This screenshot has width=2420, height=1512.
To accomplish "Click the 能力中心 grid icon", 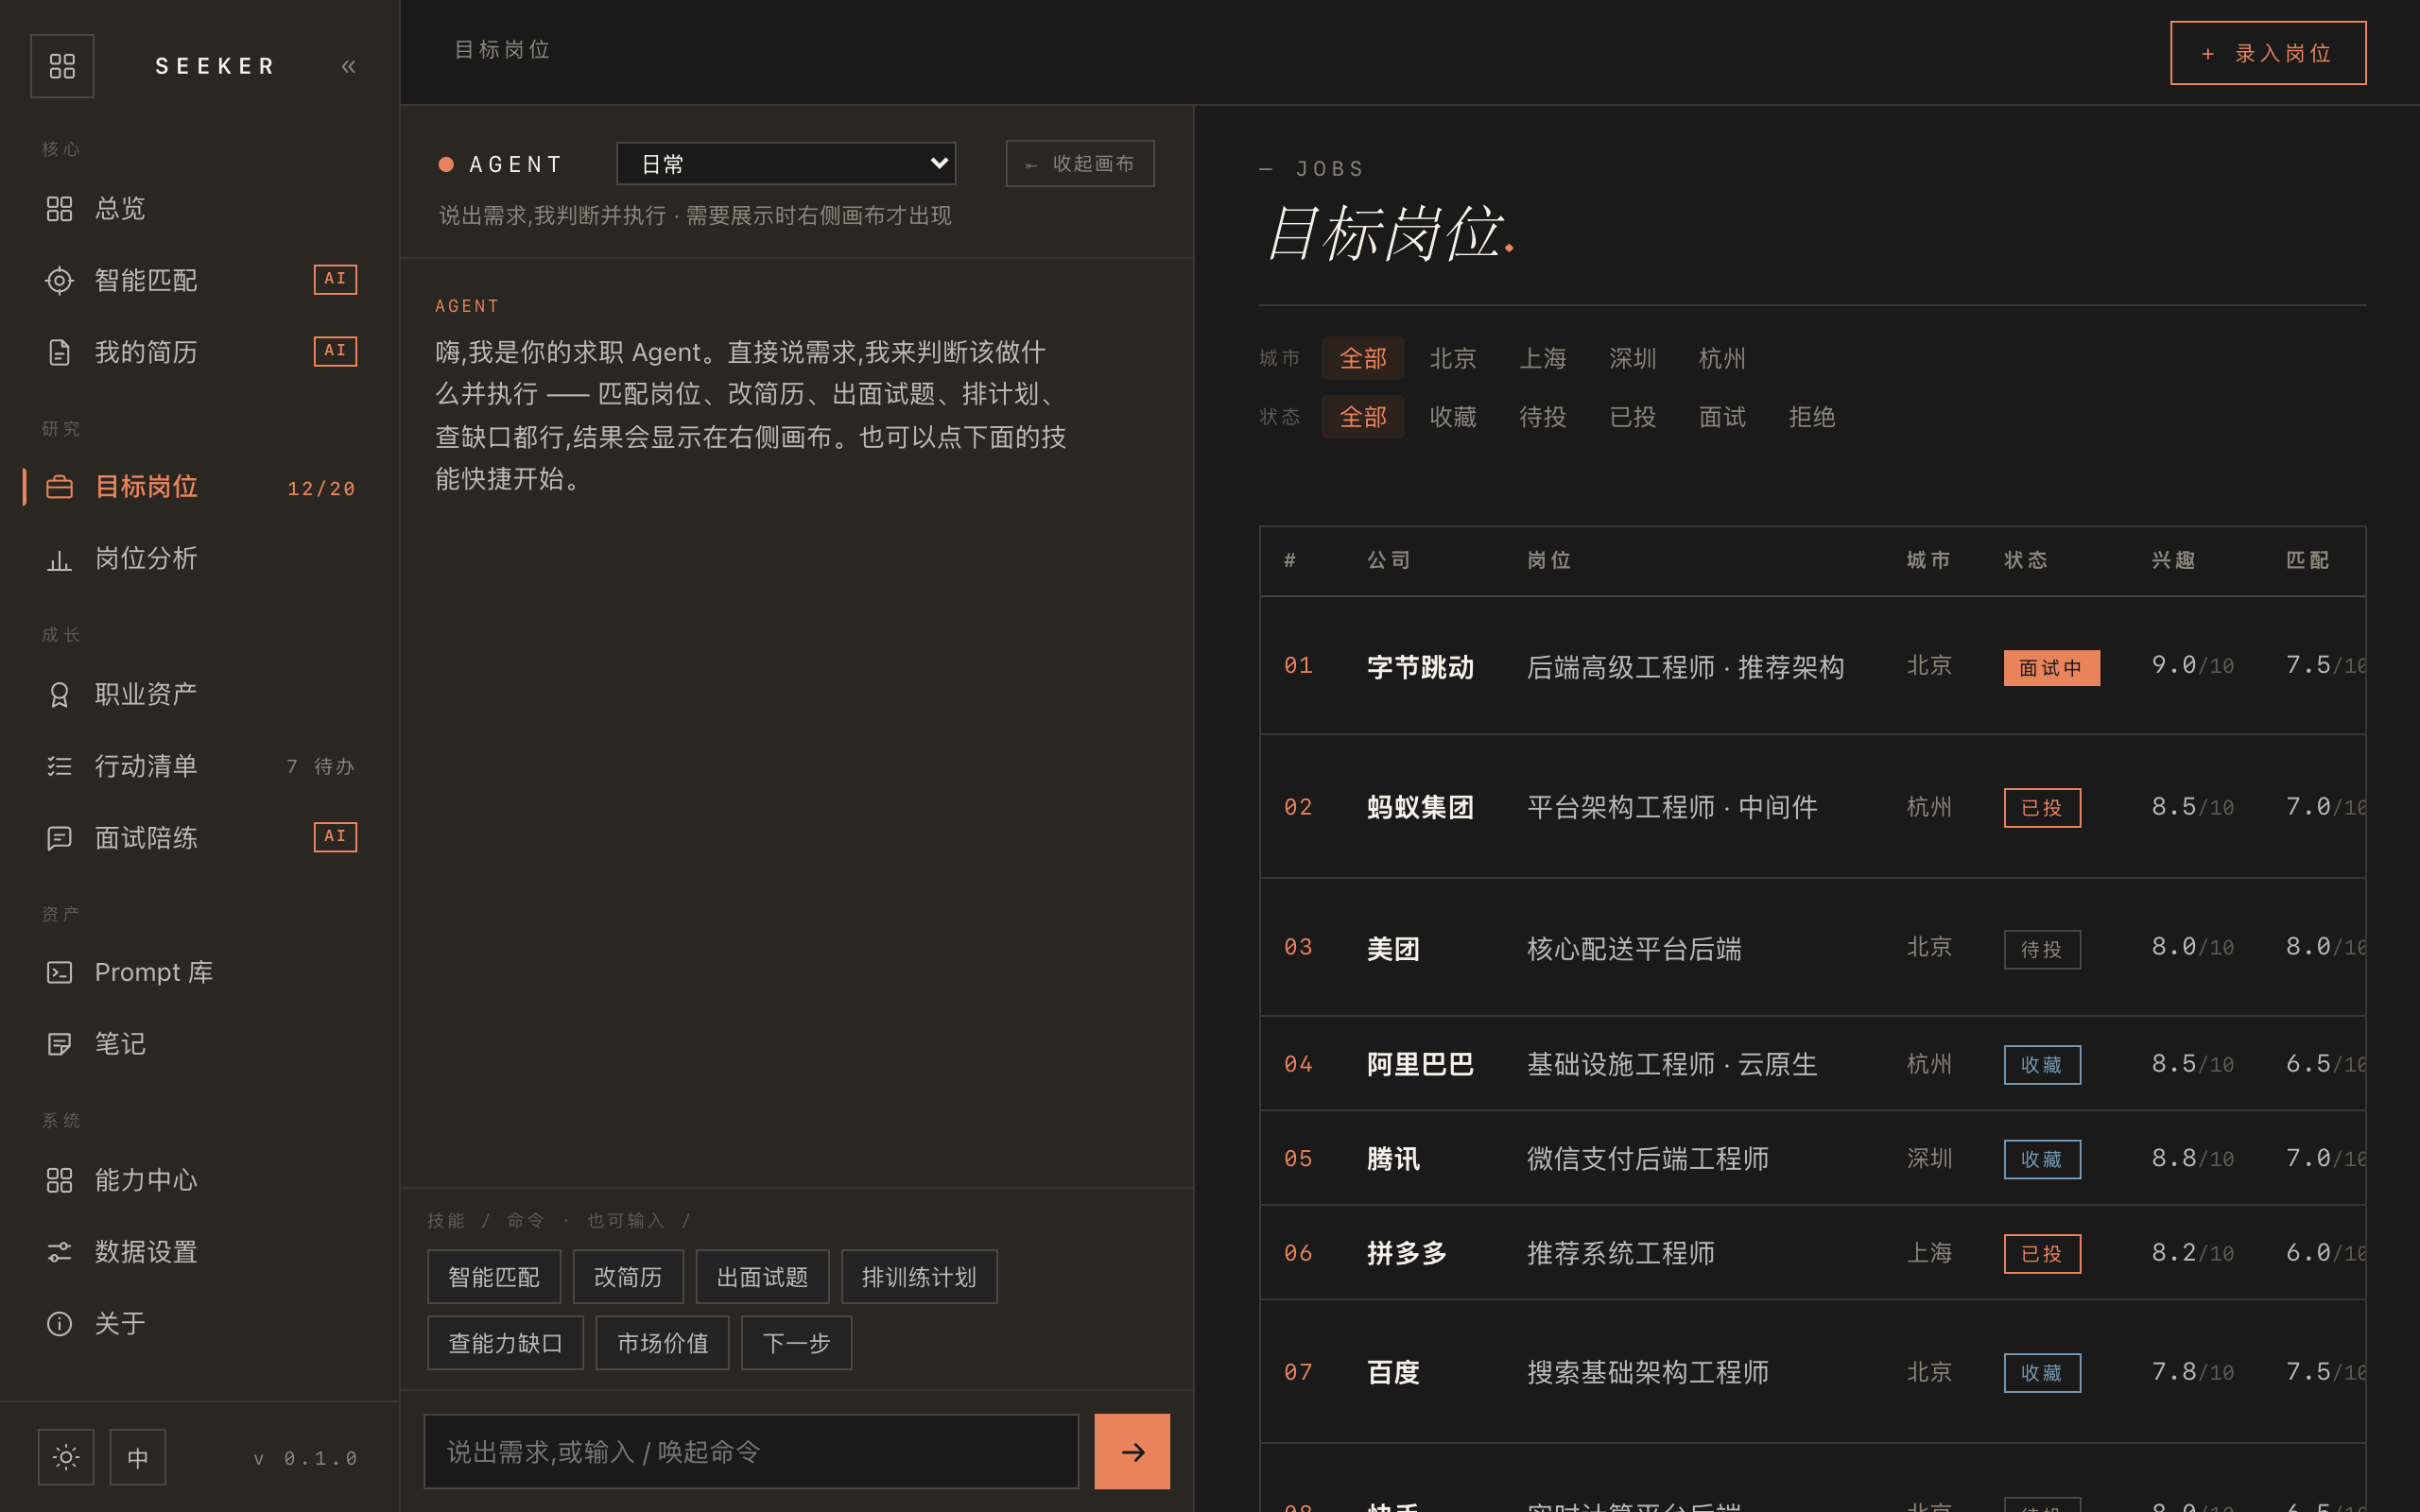I will (59, 1181).
